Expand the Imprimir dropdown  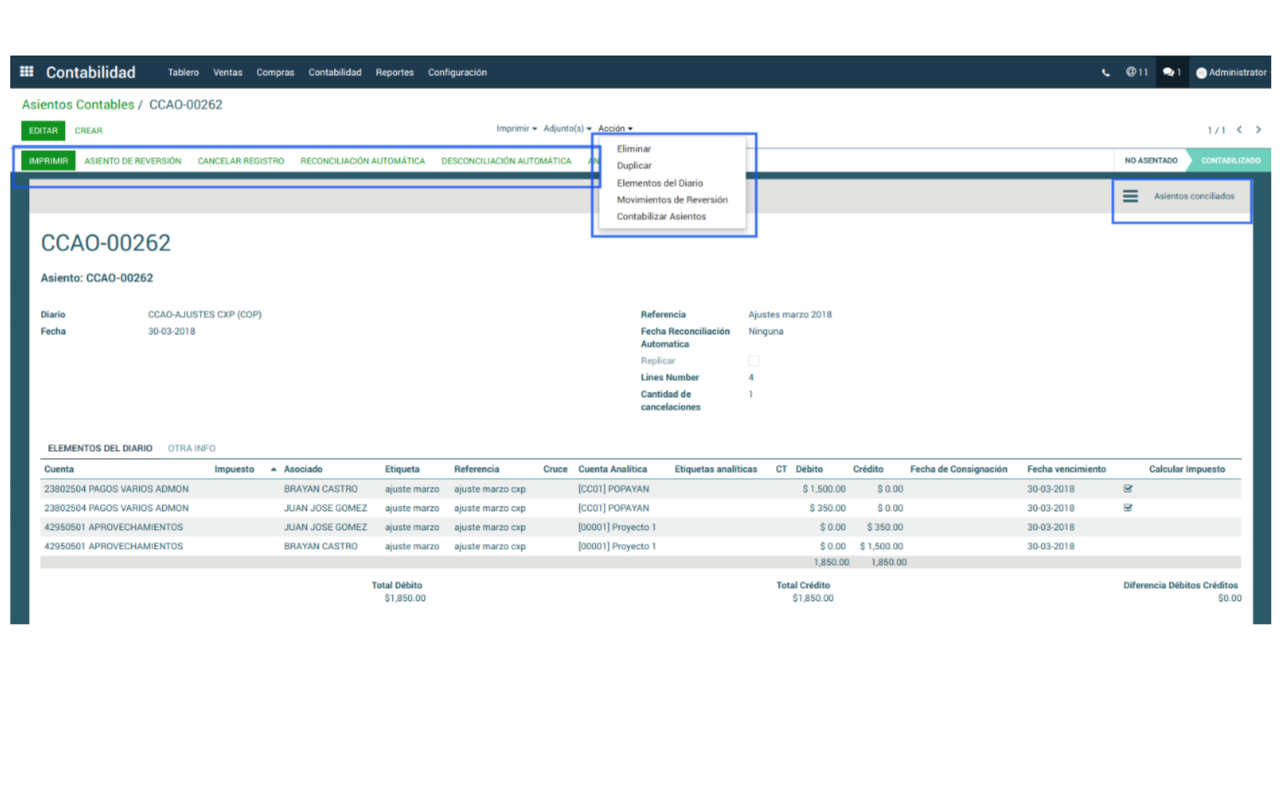pyautogui.click(x=516, y=129)
